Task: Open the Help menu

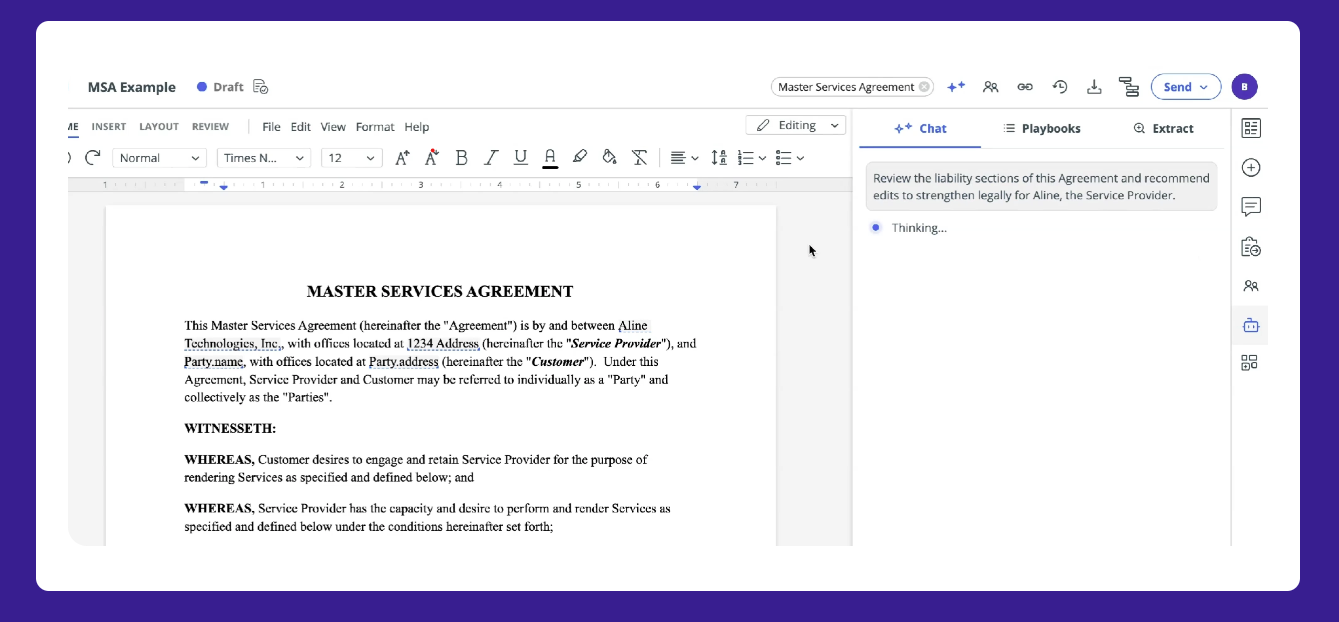Action: point(417,127)
